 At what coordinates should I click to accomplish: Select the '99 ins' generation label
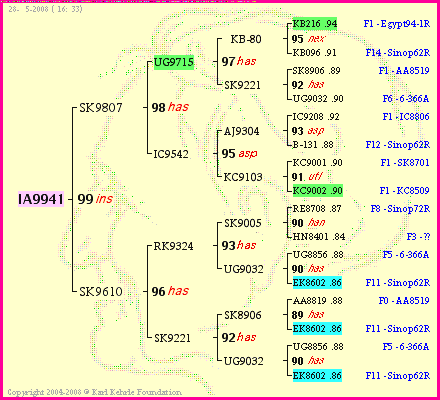95,199
